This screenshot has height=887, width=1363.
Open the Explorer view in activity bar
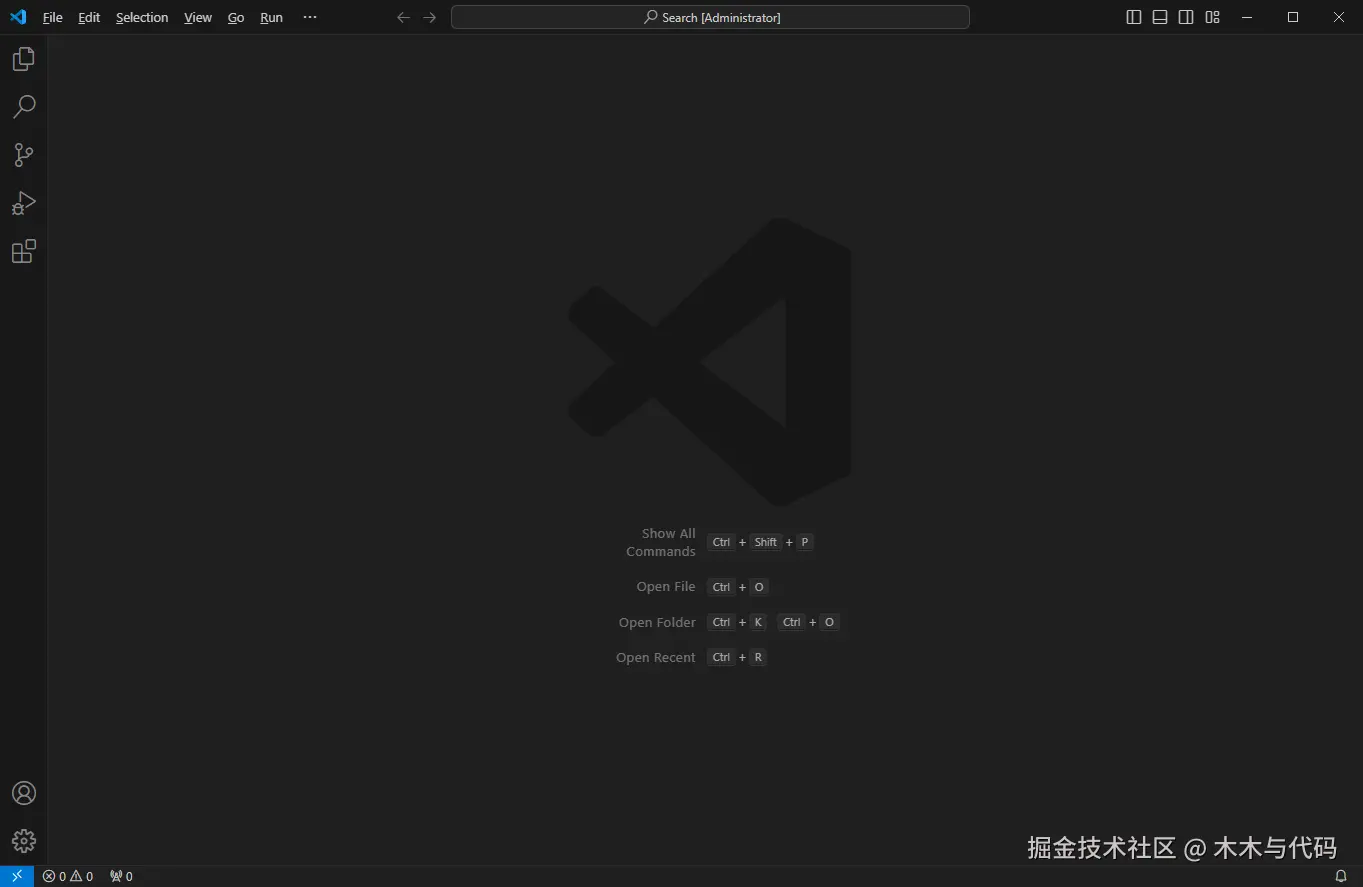click(x=23, y=59)
